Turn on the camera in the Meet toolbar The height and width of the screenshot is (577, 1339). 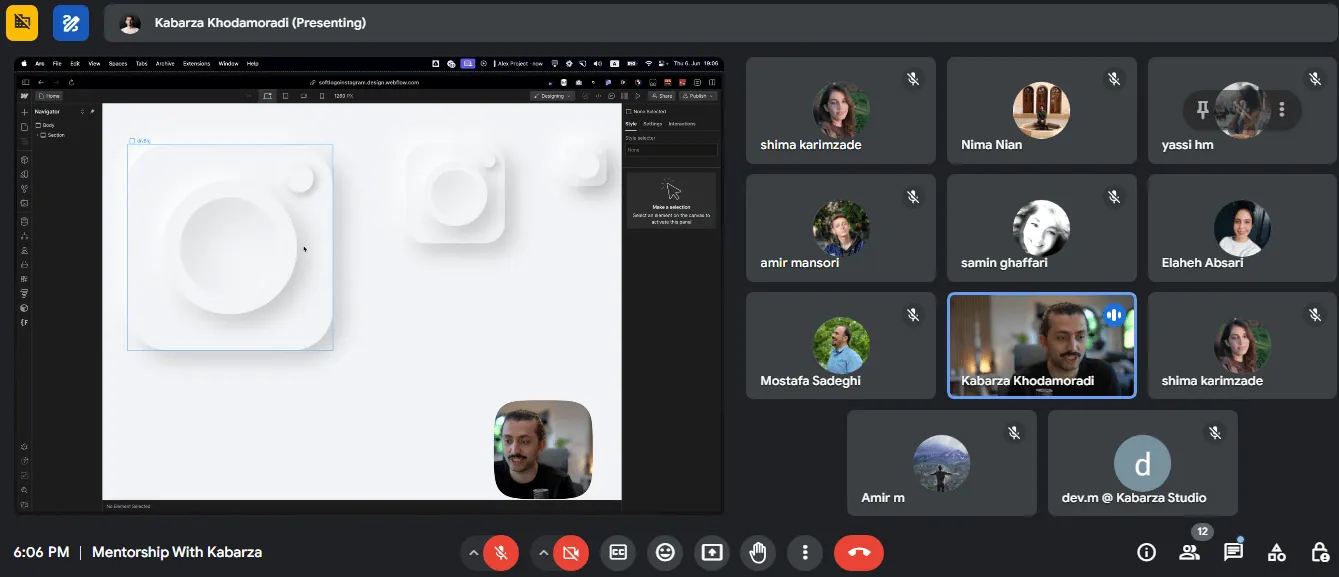[571, 552]
